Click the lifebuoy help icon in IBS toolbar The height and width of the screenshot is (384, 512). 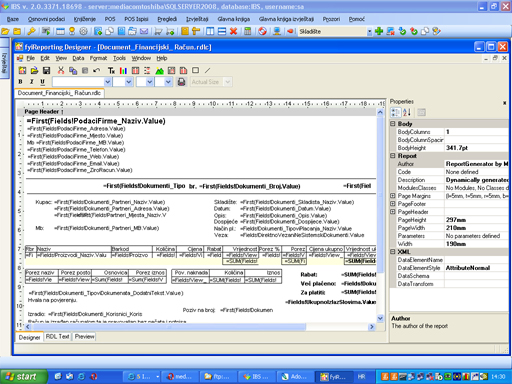coord(263,31)
